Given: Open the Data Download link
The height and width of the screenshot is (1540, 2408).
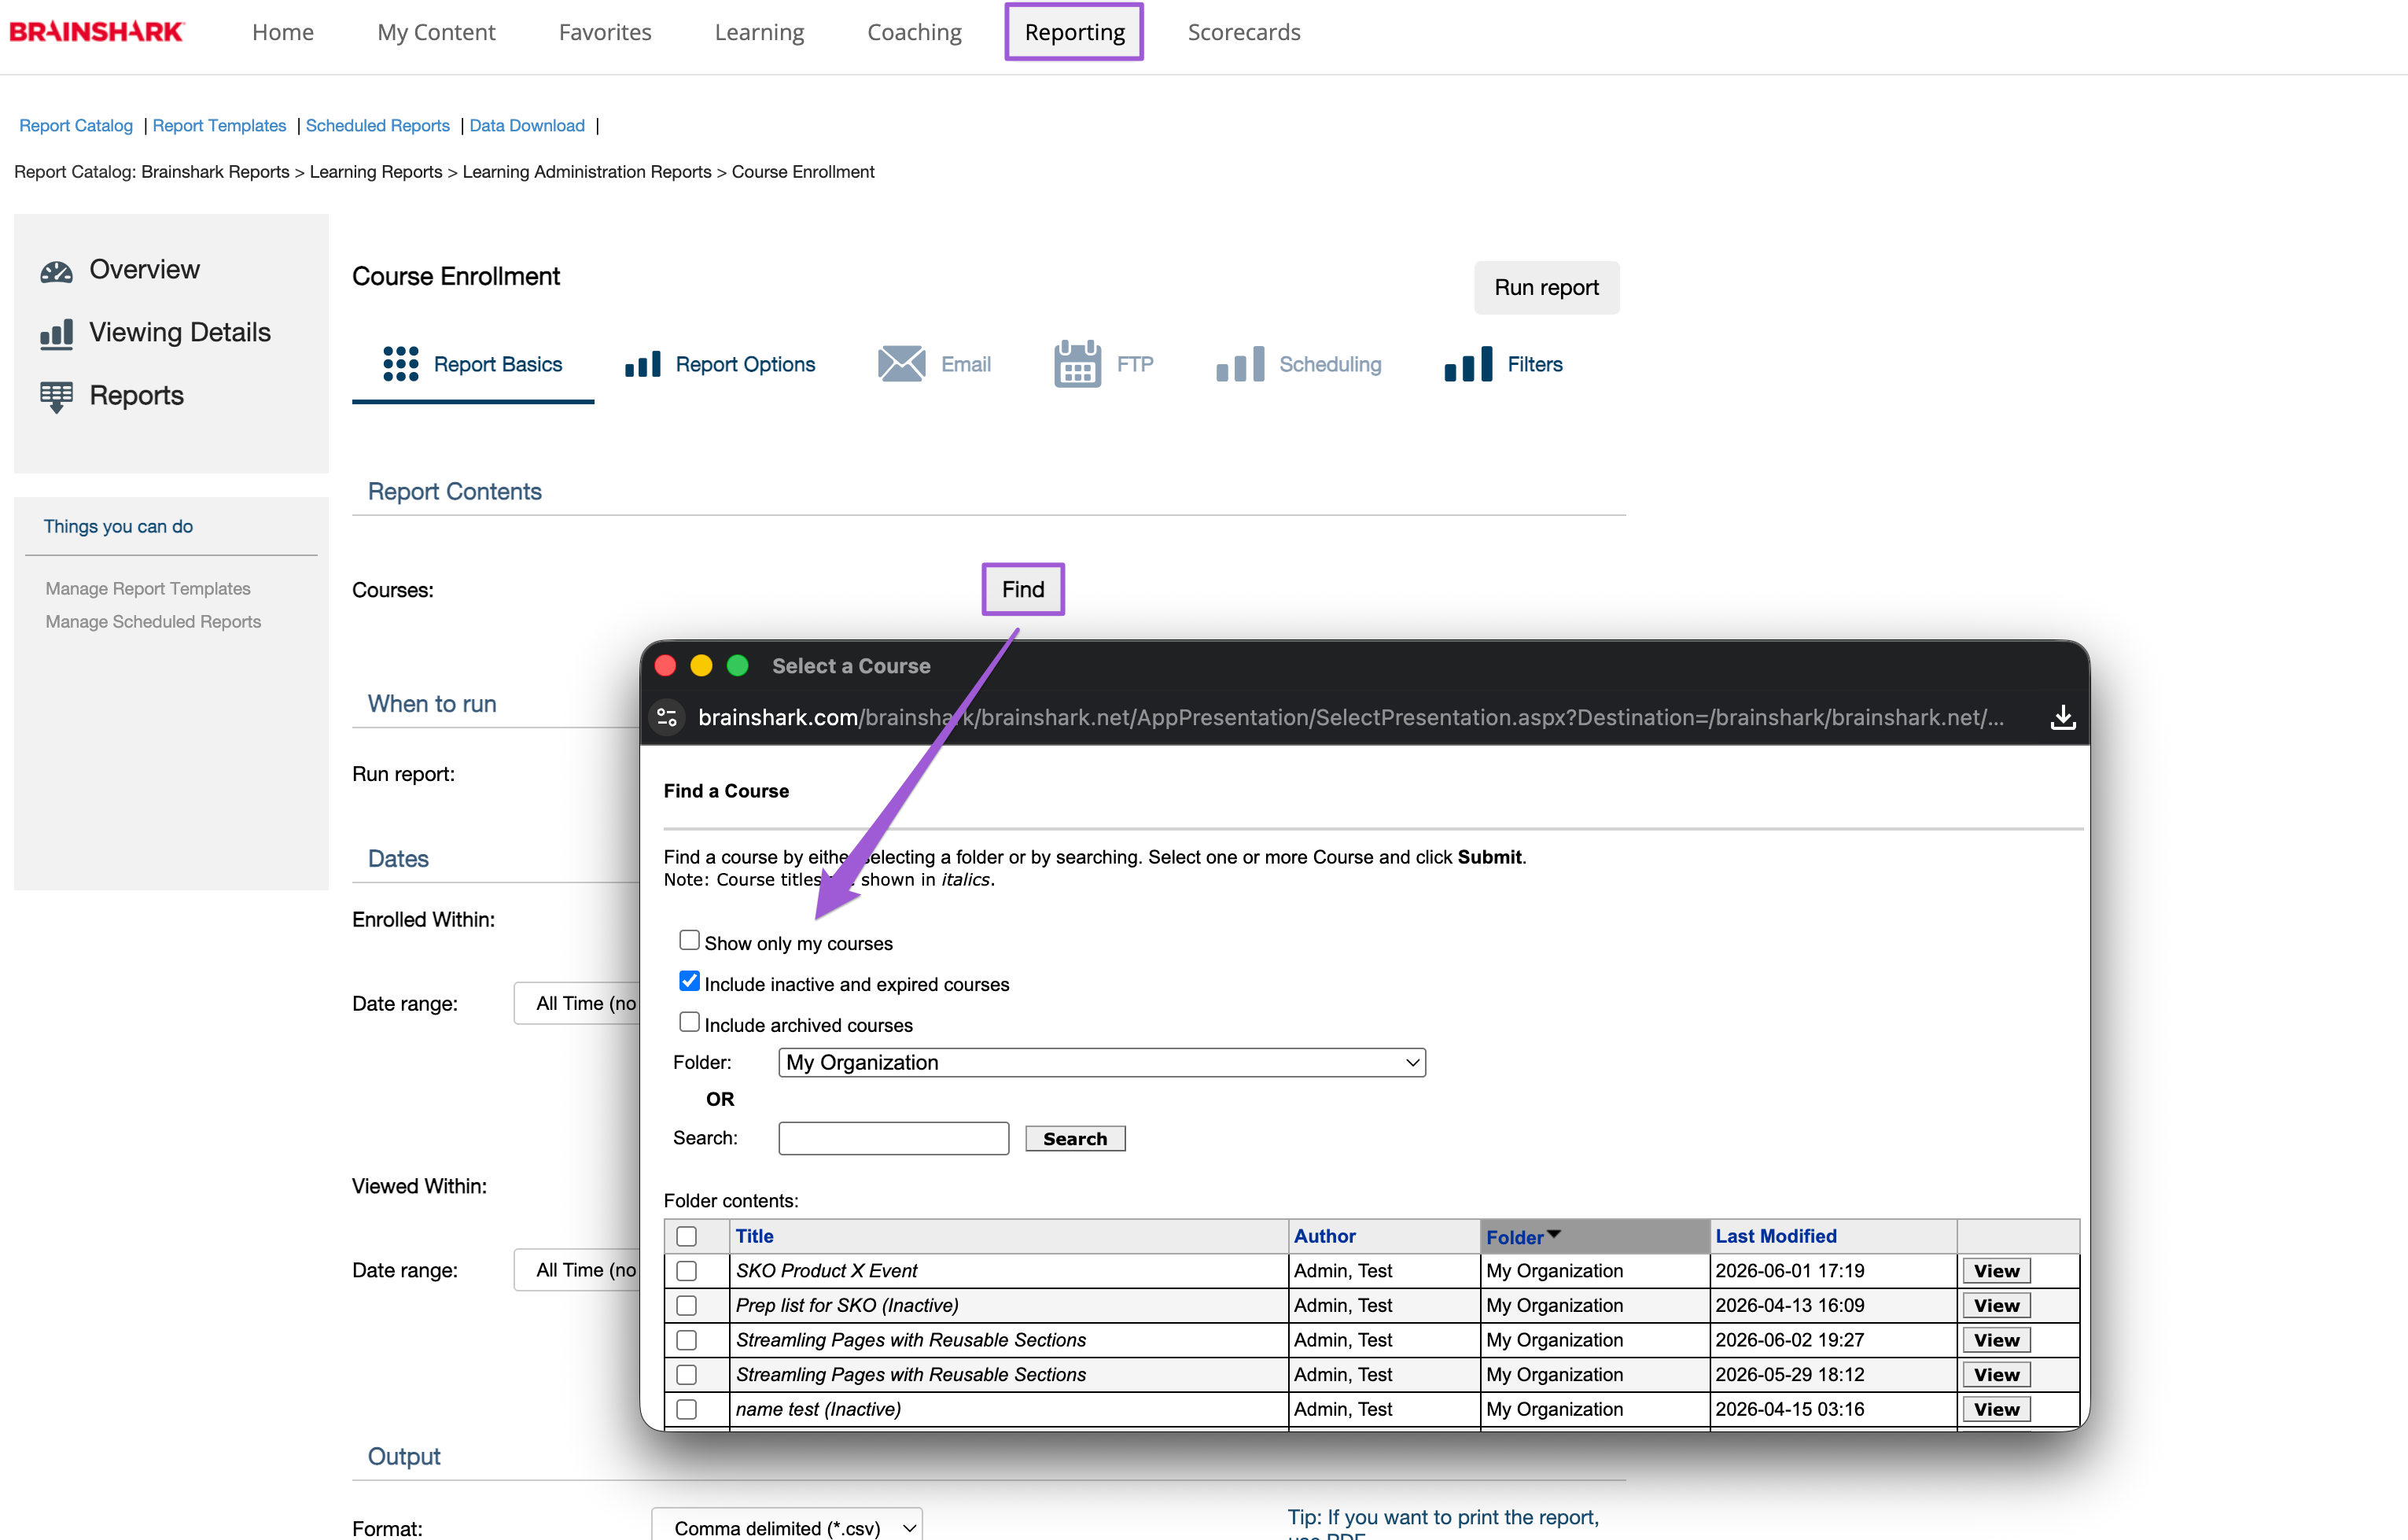Looking at the screenshot, I should [x=527, y=125].
